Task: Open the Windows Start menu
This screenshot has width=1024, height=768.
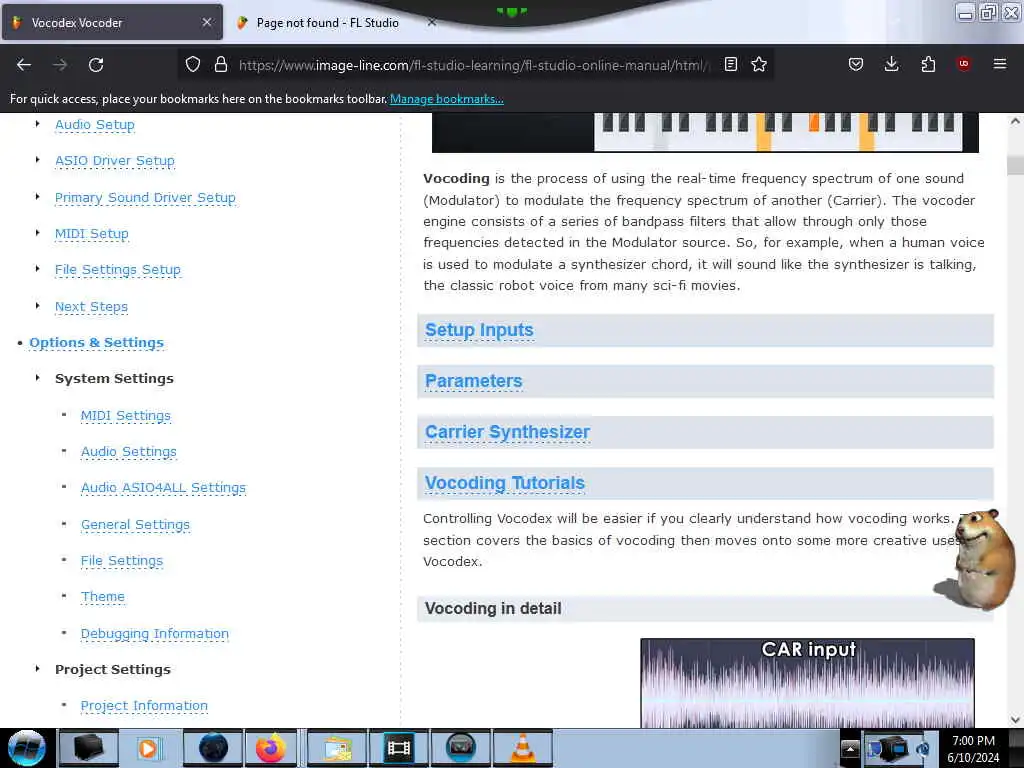Action: [27, 748]
